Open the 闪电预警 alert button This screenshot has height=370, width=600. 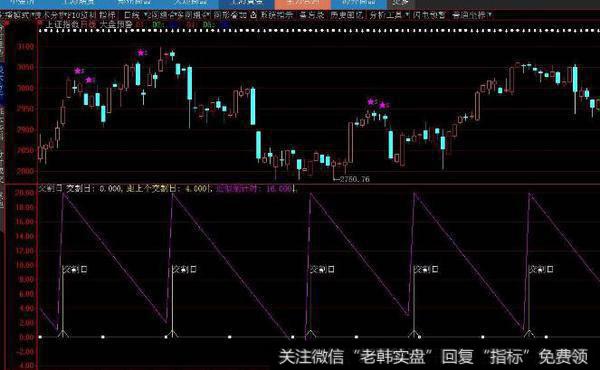pos(429,15)
